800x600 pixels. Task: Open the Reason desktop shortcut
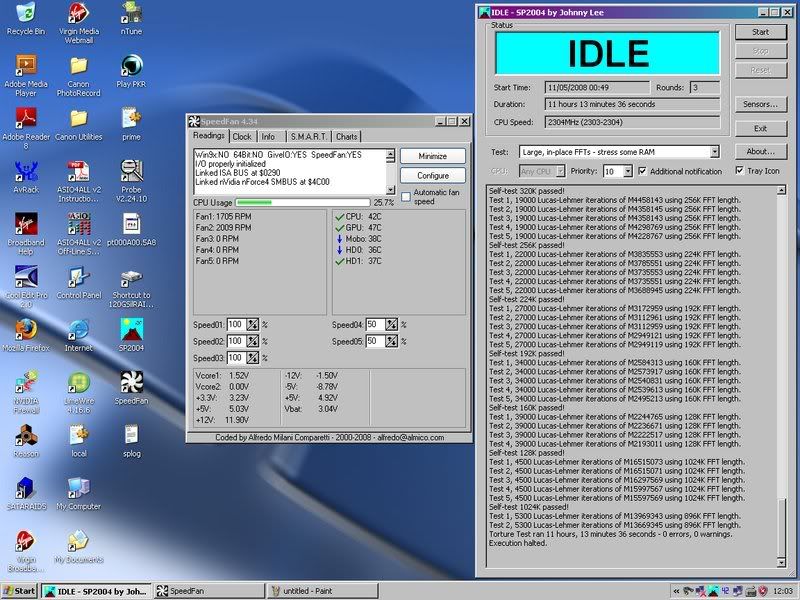point(26,441)
